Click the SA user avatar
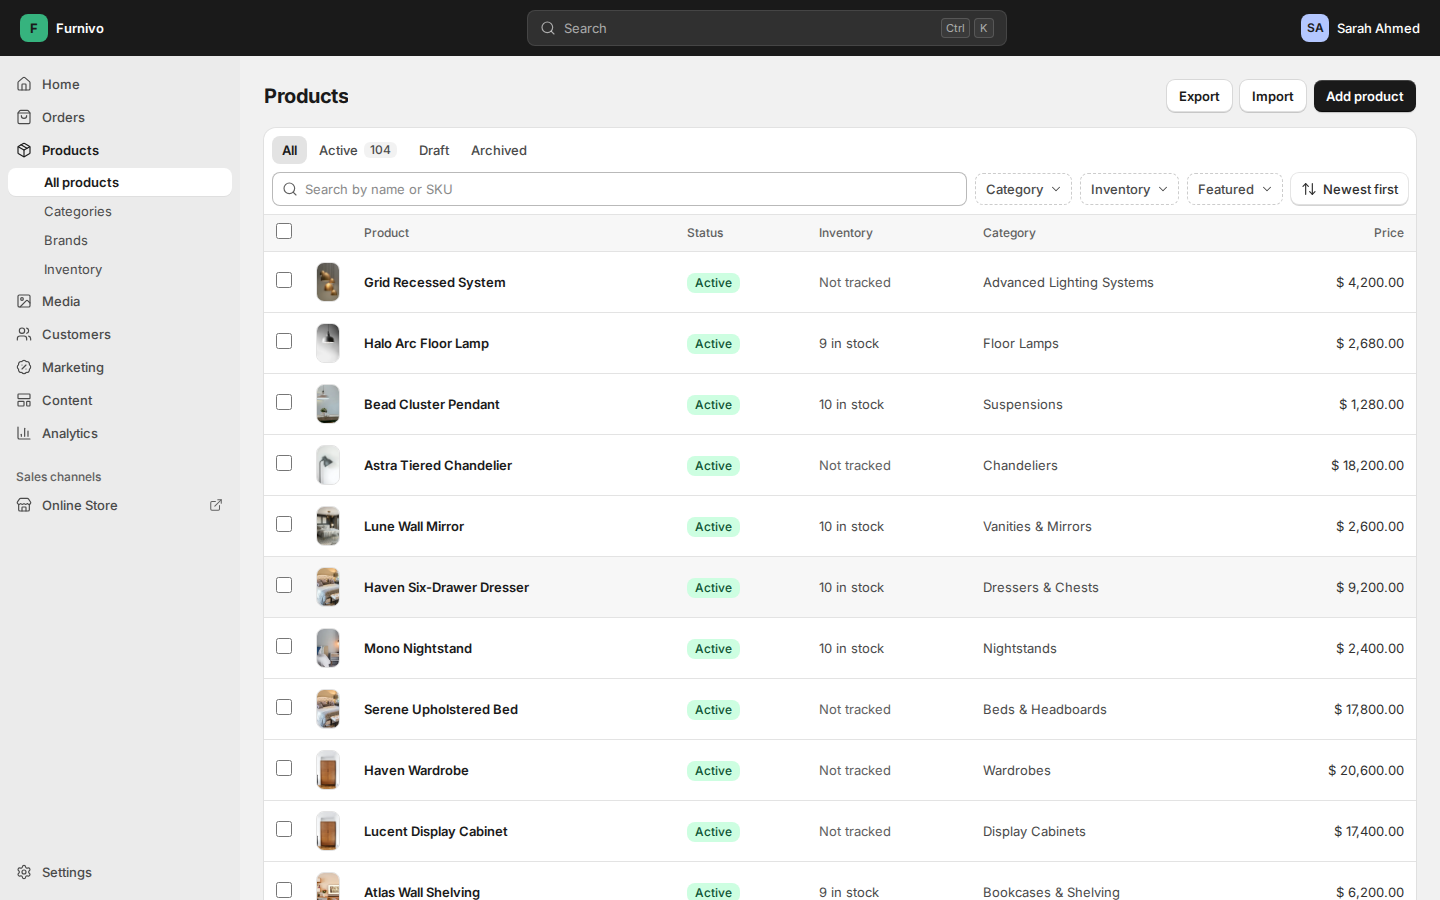Viewport: 1440px width, 900px height. (x=1315, y=28)
